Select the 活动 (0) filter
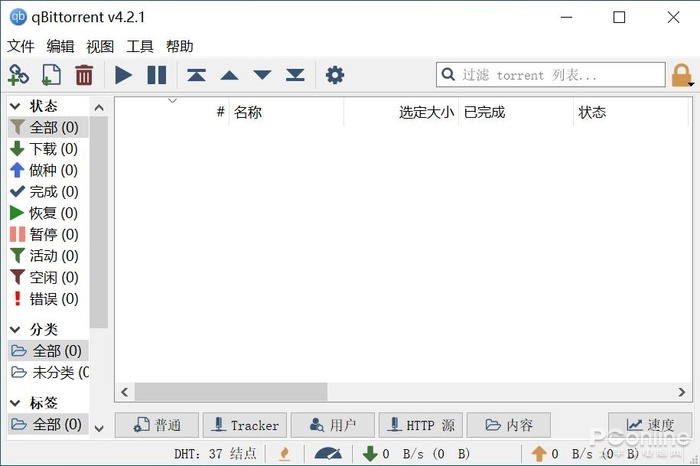 (48, 256)
